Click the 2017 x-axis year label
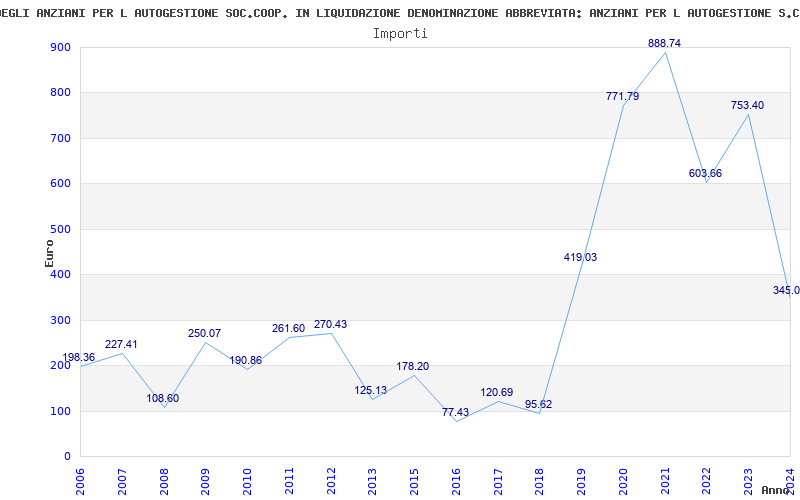800x500 pixels. [x=498, y=482]
